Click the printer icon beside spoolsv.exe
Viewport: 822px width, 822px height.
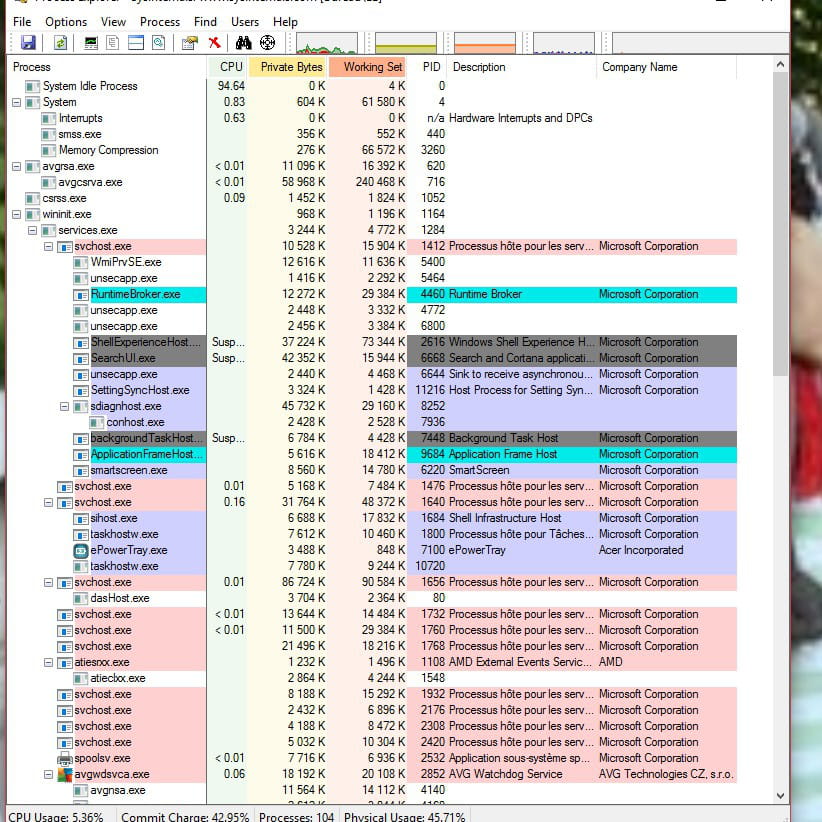tap(64, 759)
